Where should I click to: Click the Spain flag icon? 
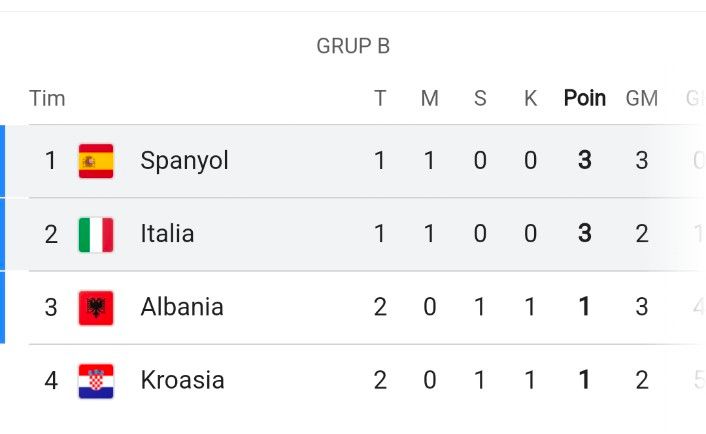pyautogui.click(x=96, y=161)
